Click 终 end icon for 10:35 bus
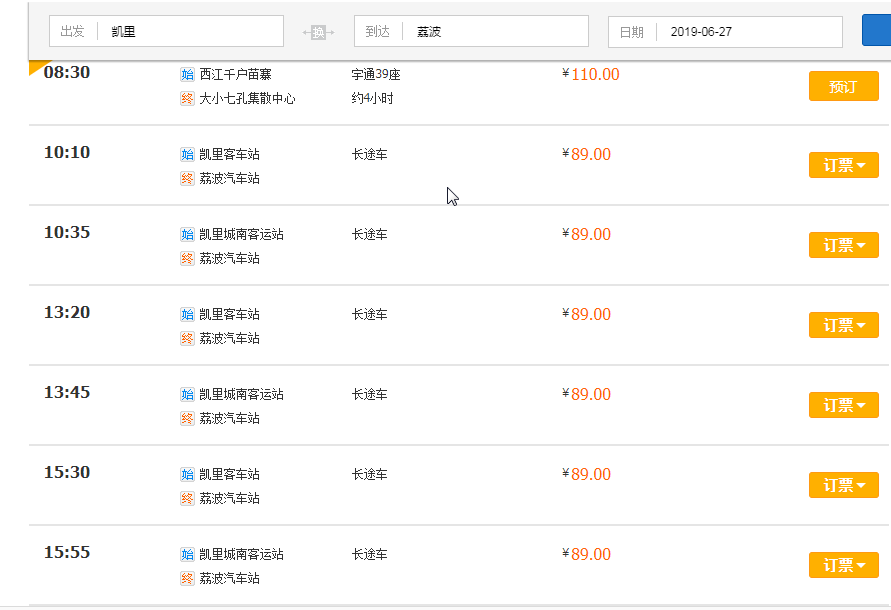The height and width of the screenshot is (610, 891). pyautogui.click(x=187, y=259)
